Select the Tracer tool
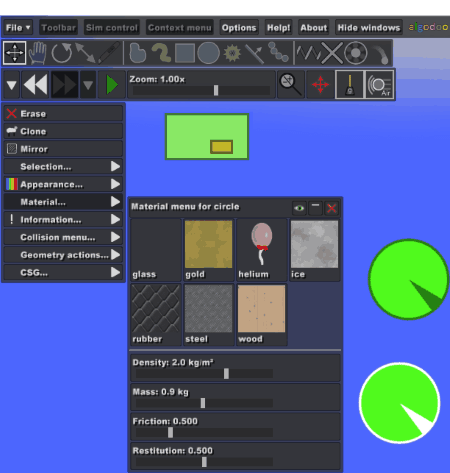 tap(381, 54)
